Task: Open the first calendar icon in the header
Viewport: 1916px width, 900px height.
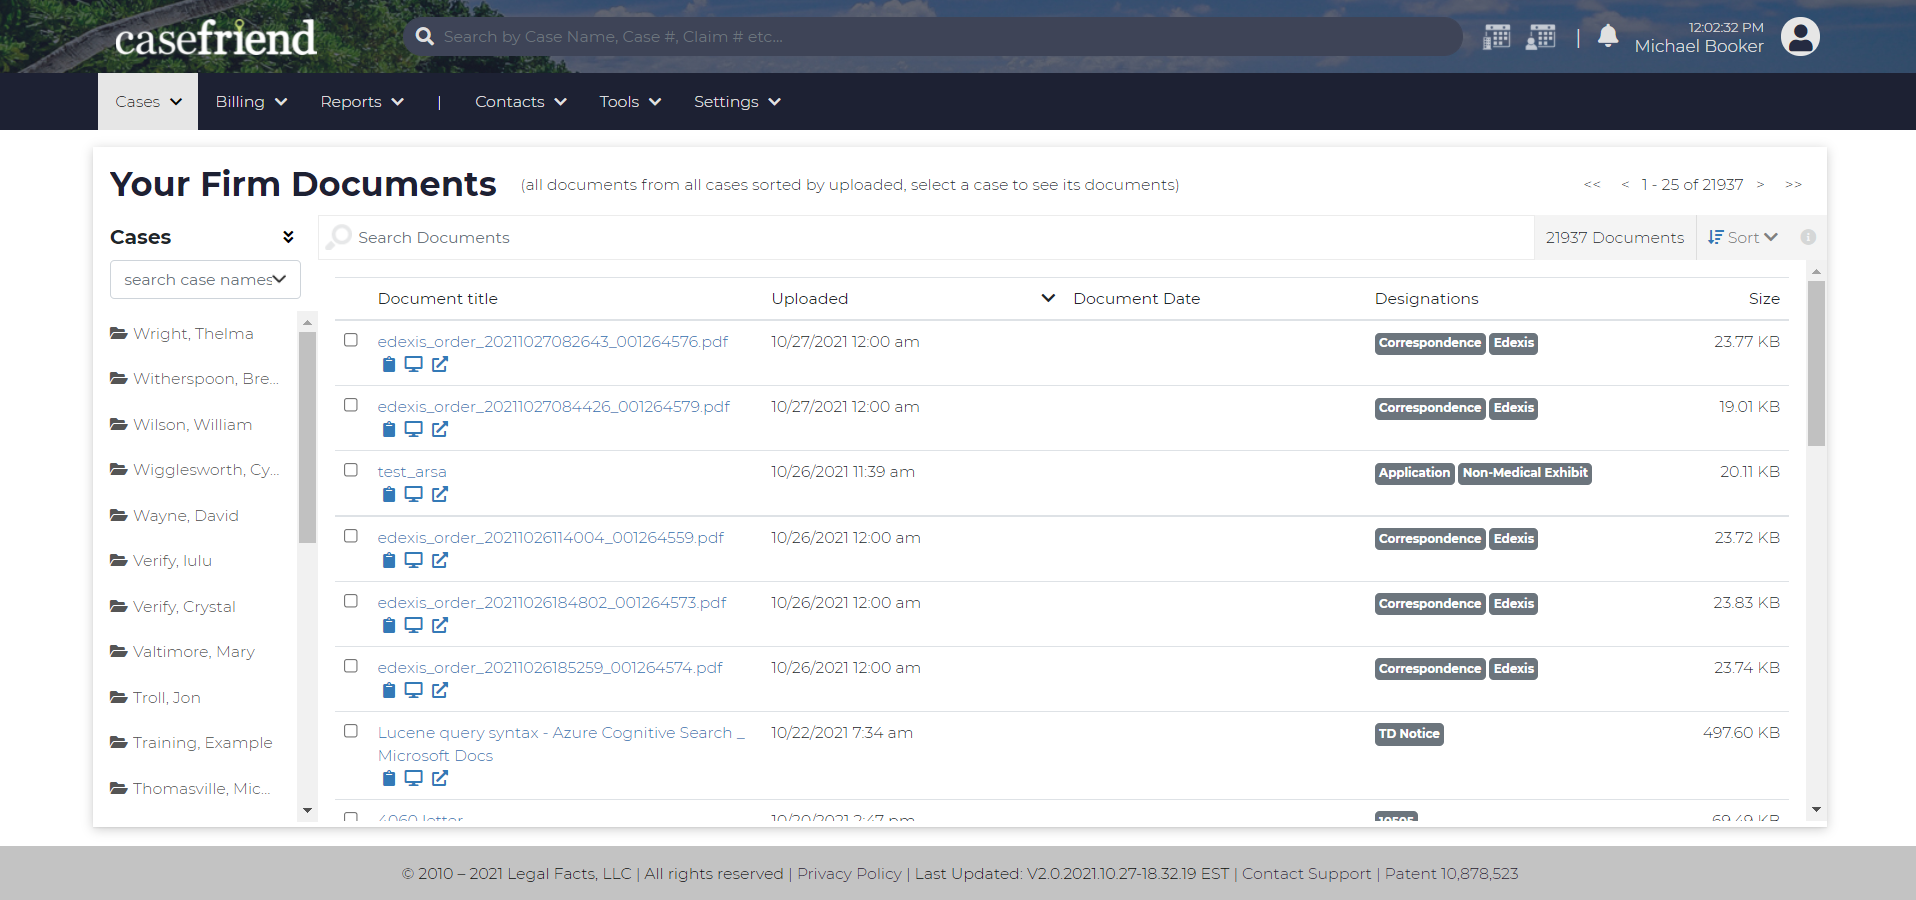Action: (1496, 37)
